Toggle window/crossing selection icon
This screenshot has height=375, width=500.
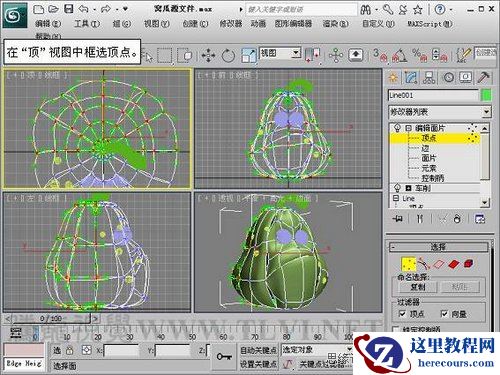[184, 55]
